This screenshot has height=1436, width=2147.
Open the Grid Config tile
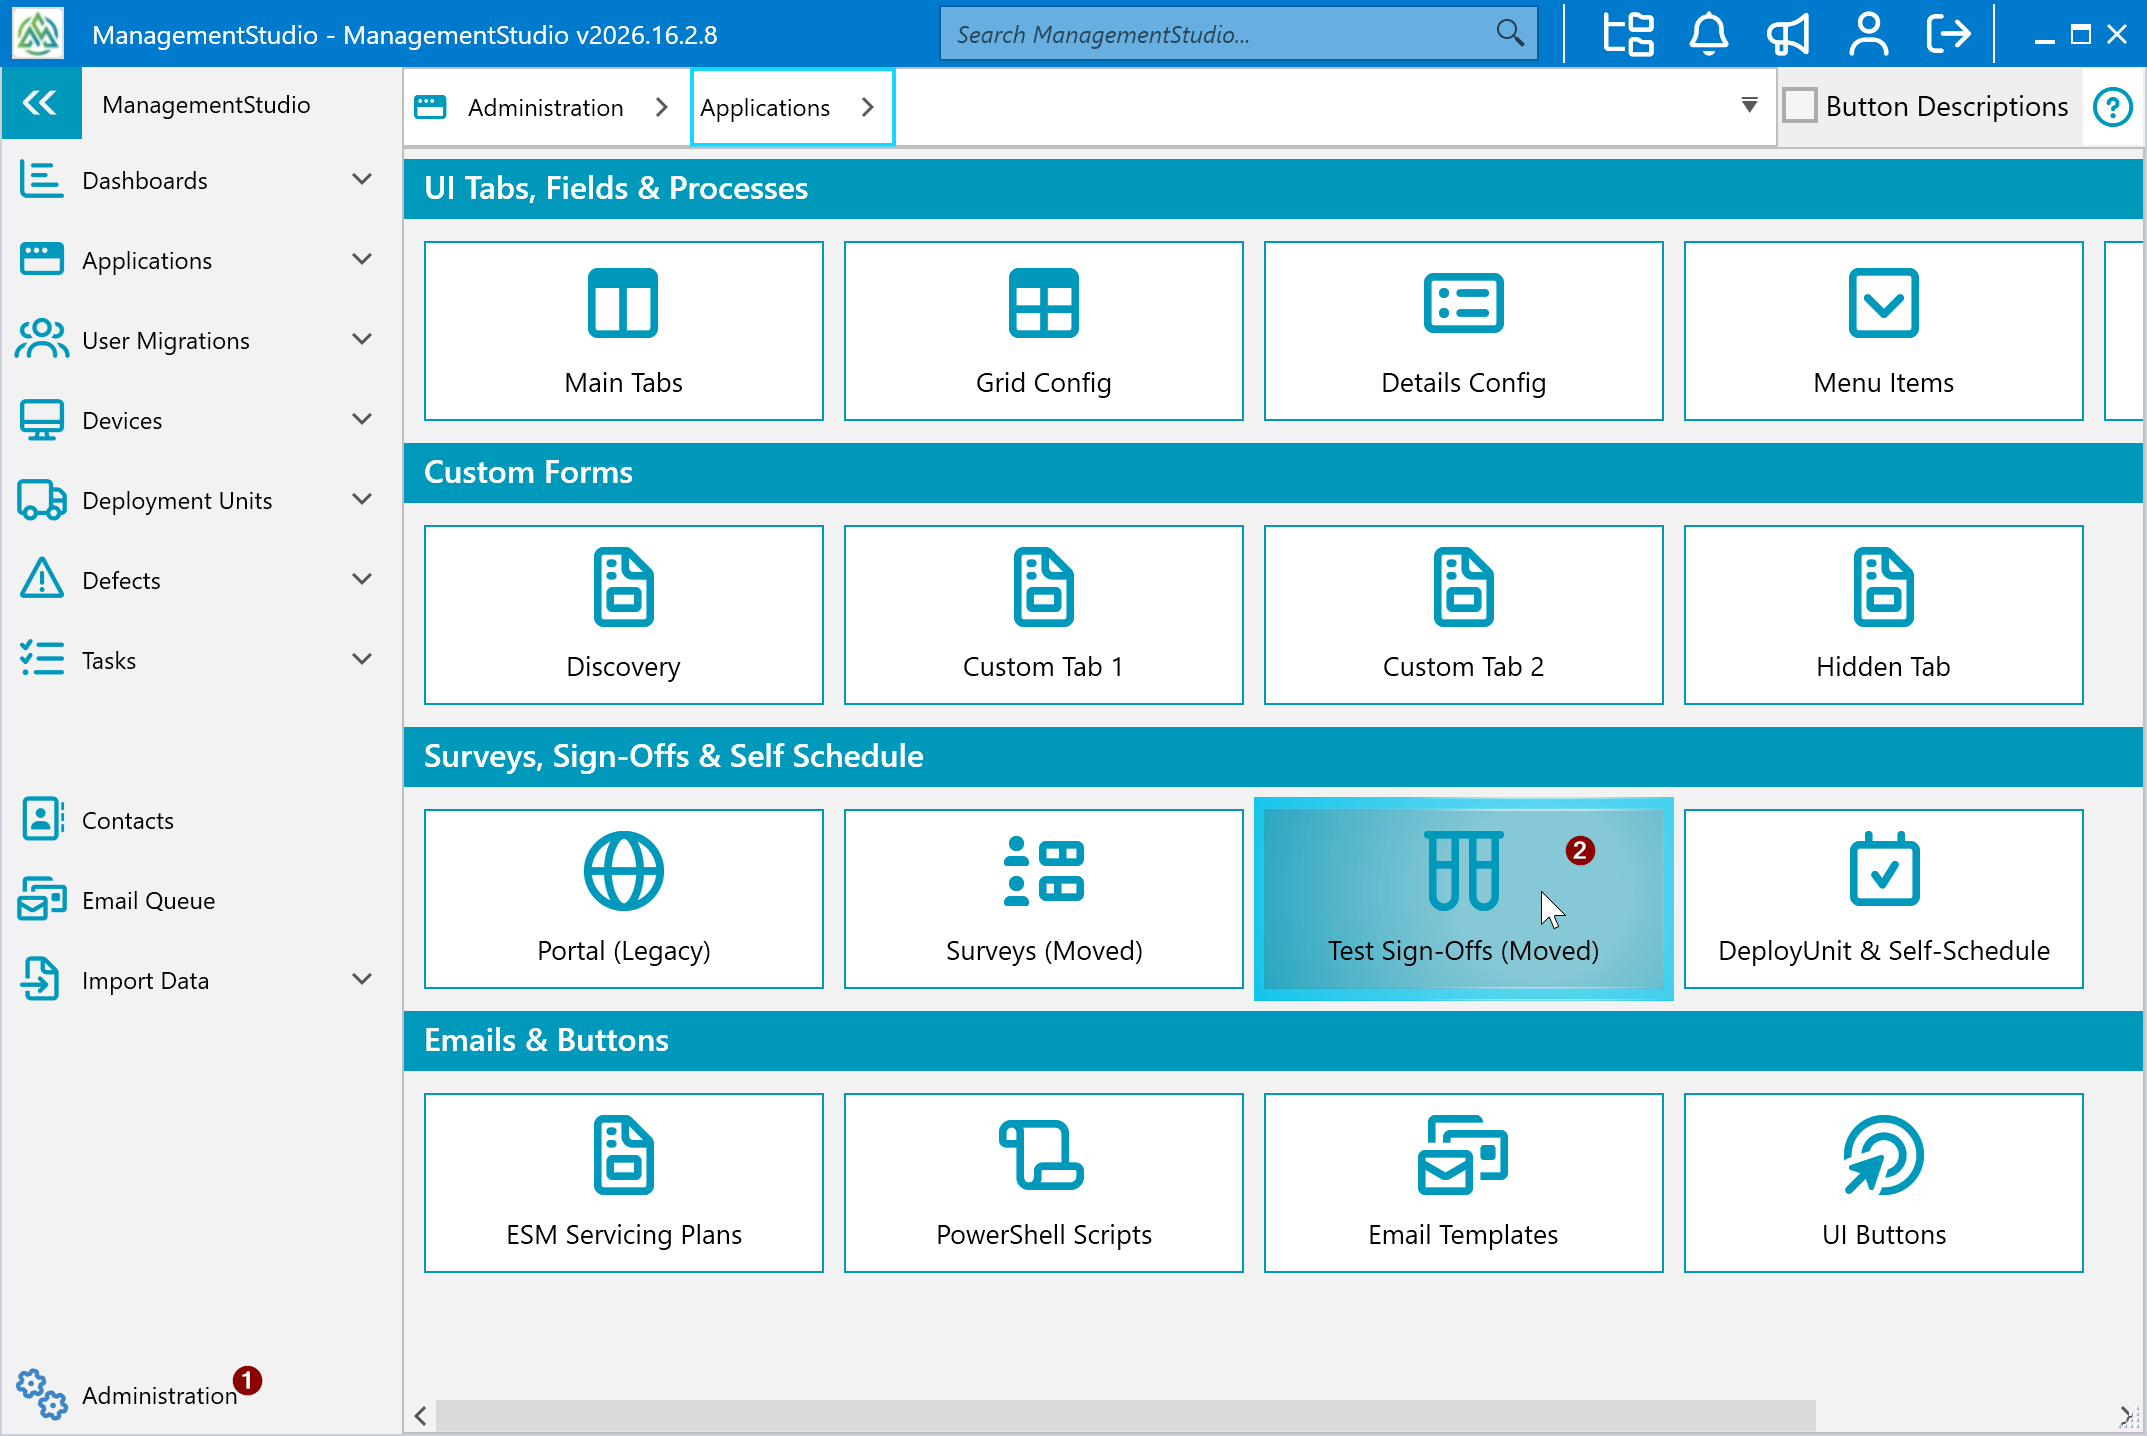point(1043,331)
